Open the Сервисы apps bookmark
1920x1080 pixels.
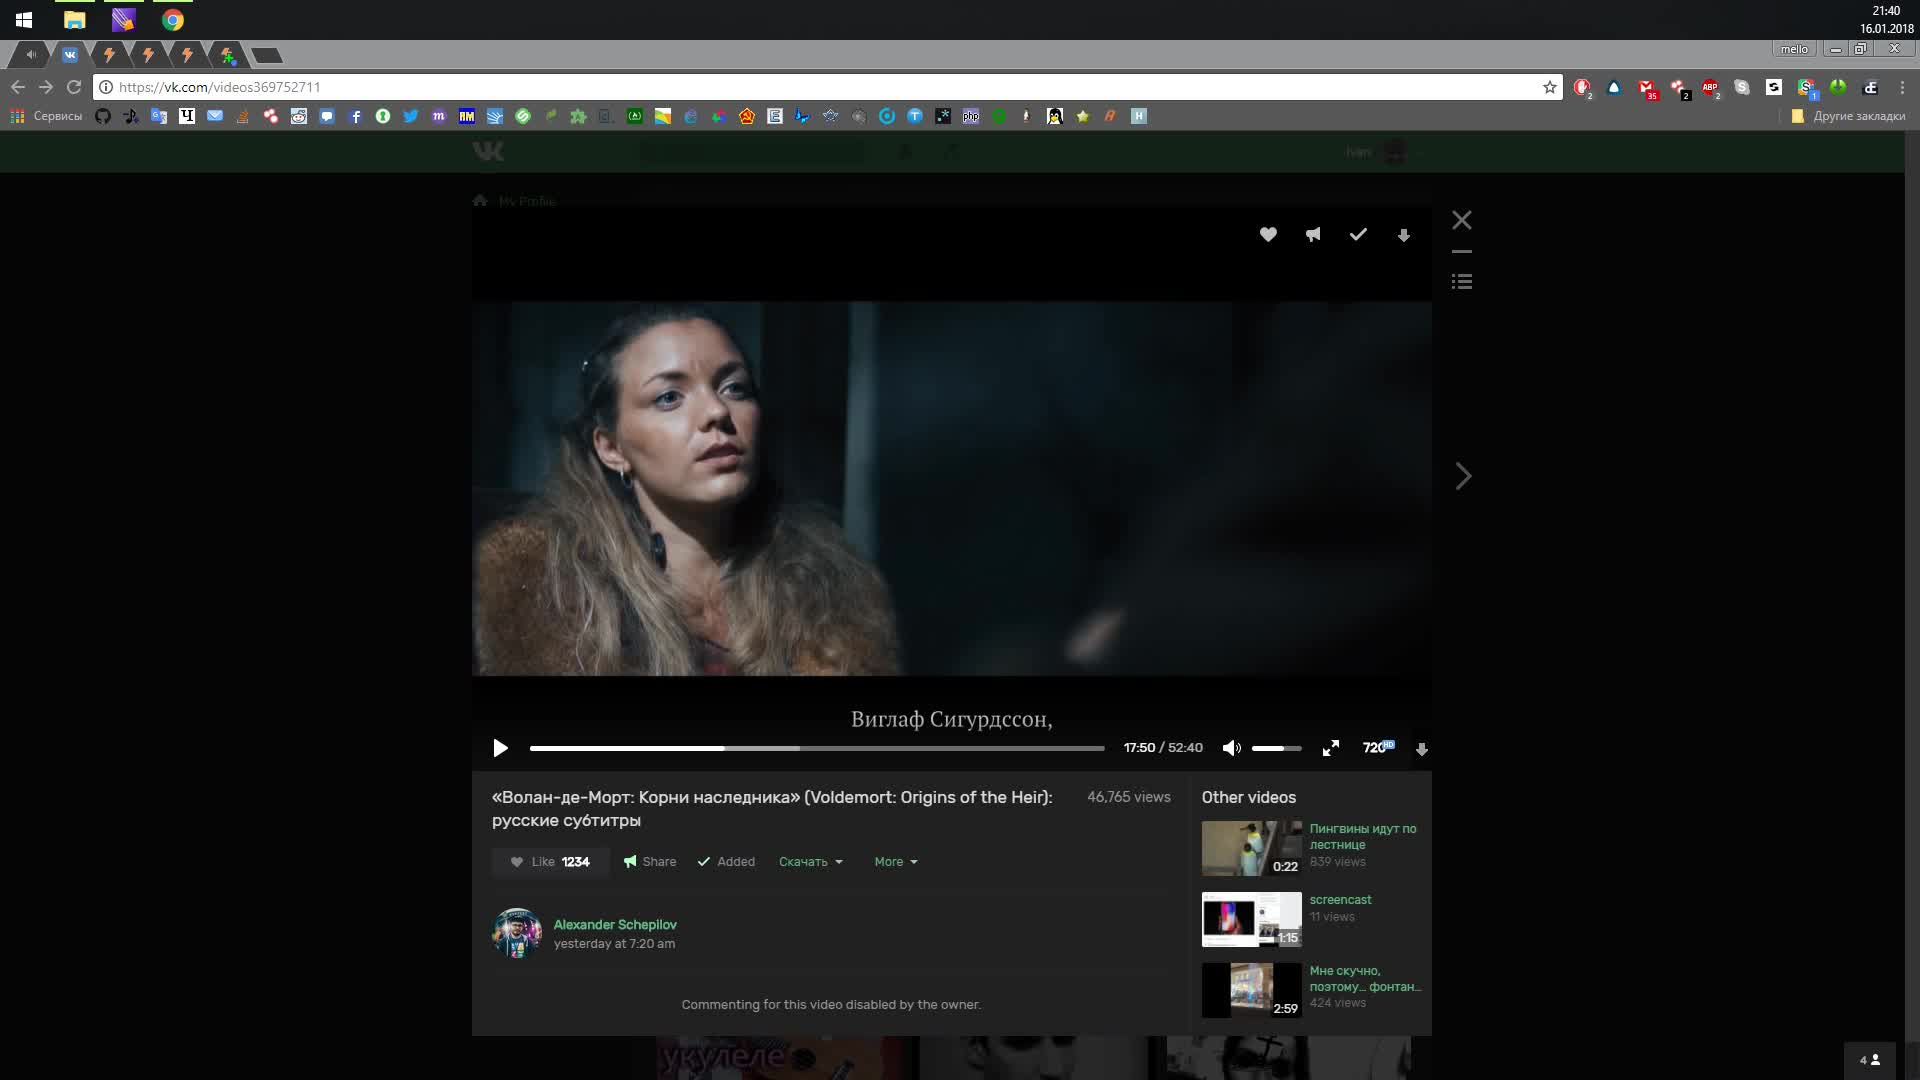47,116
